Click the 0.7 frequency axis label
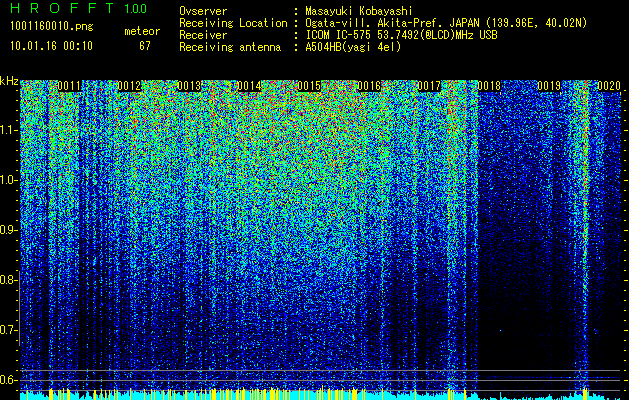This screenshot has width=629, height=400. point(8,330)
